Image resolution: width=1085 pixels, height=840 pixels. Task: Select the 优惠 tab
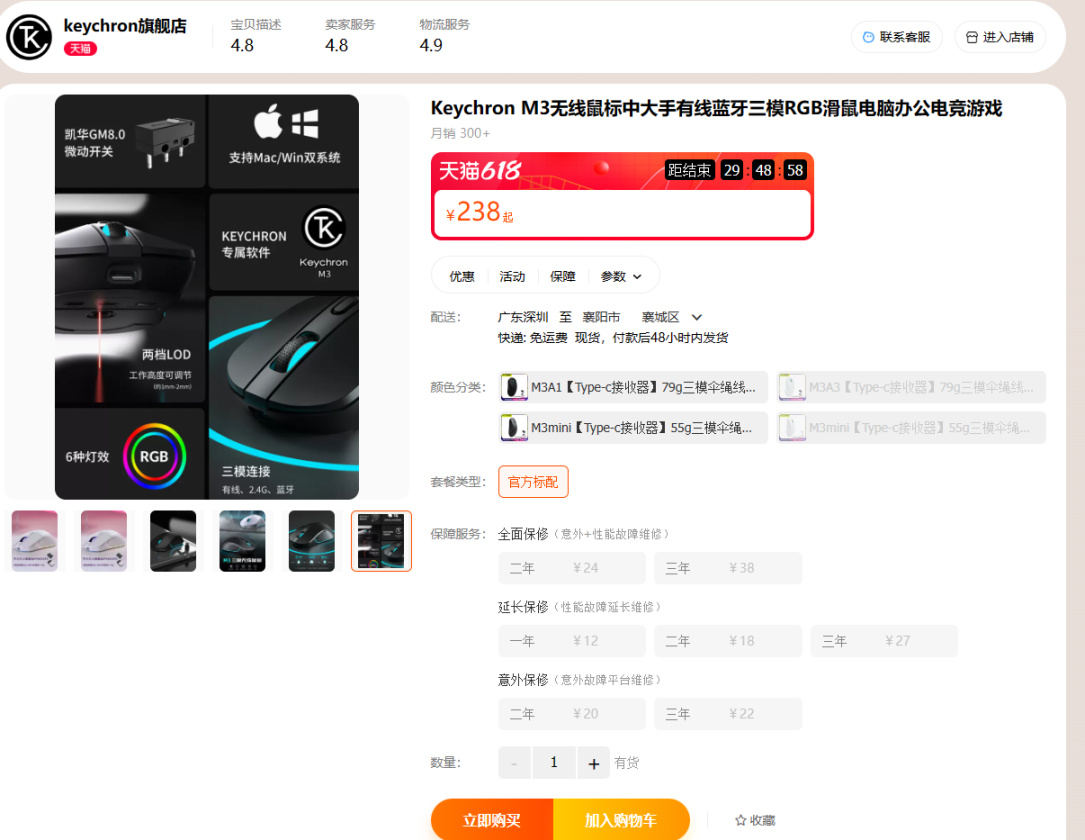462,276
